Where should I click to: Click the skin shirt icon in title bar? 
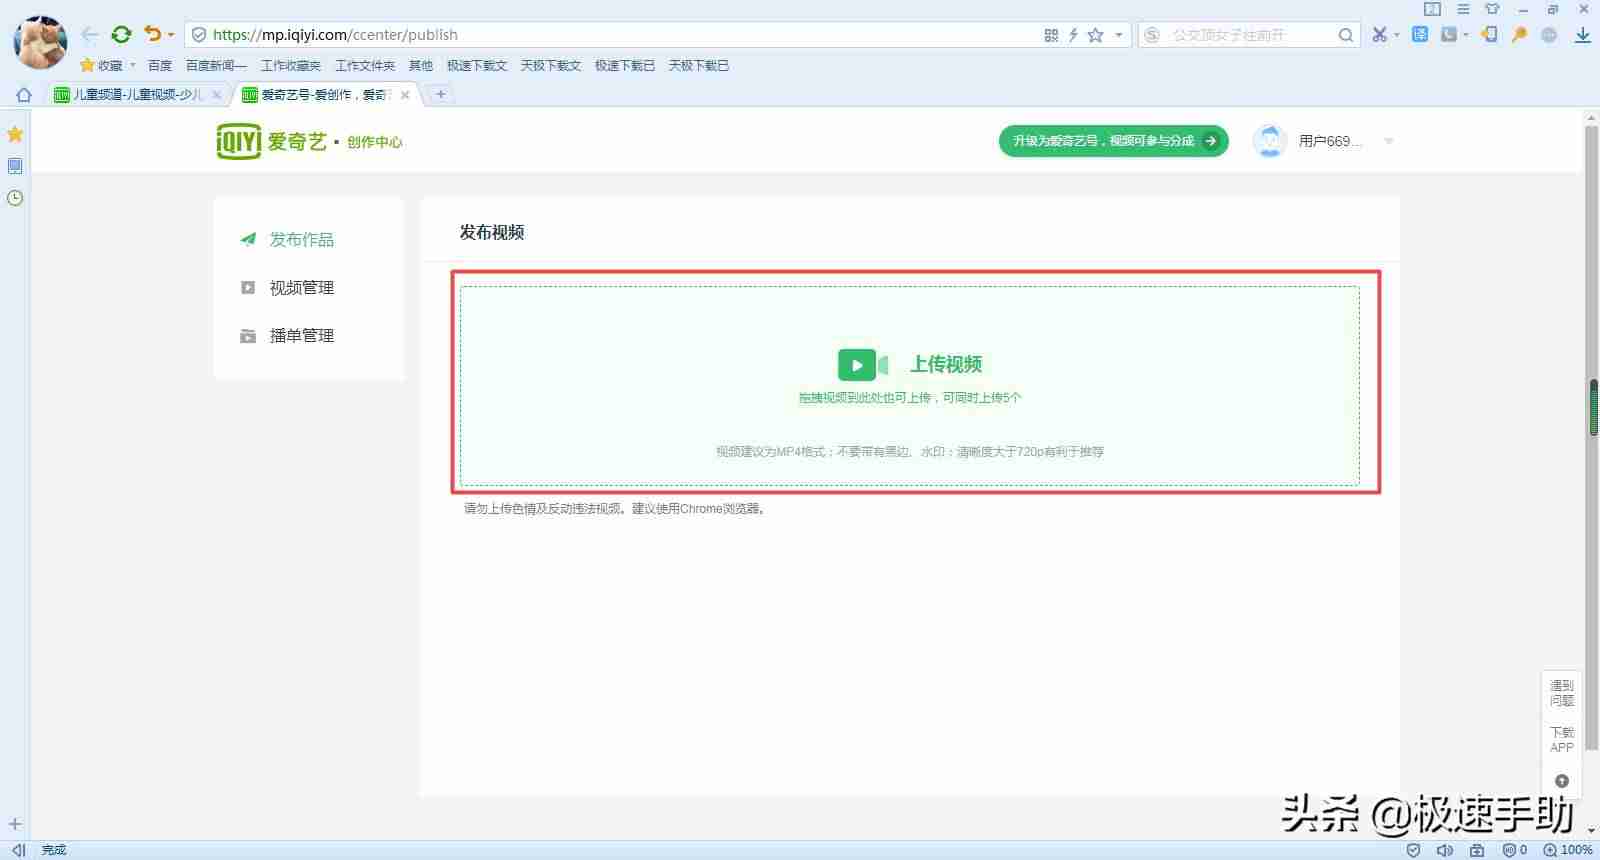[1492, 9]
